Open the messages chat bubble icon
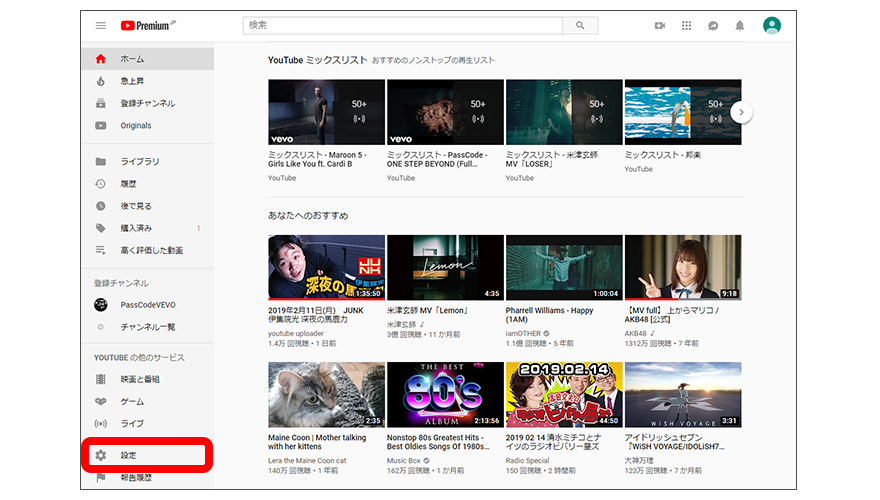This screenshot has height=500, width=880. 713,25
